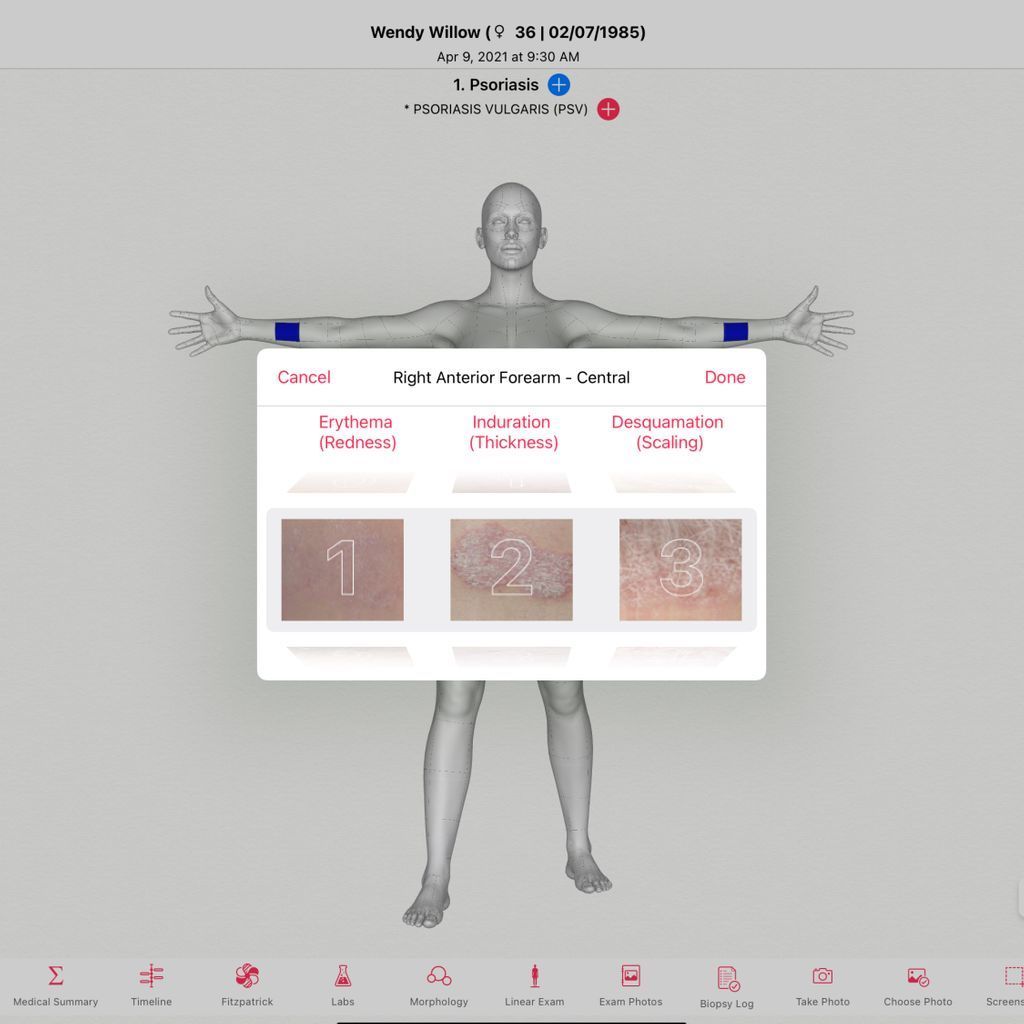The width and height of the screenshot is (1024, 1024).
Task: Tap the visit date Apr 9, 2021
Action: 508,57
